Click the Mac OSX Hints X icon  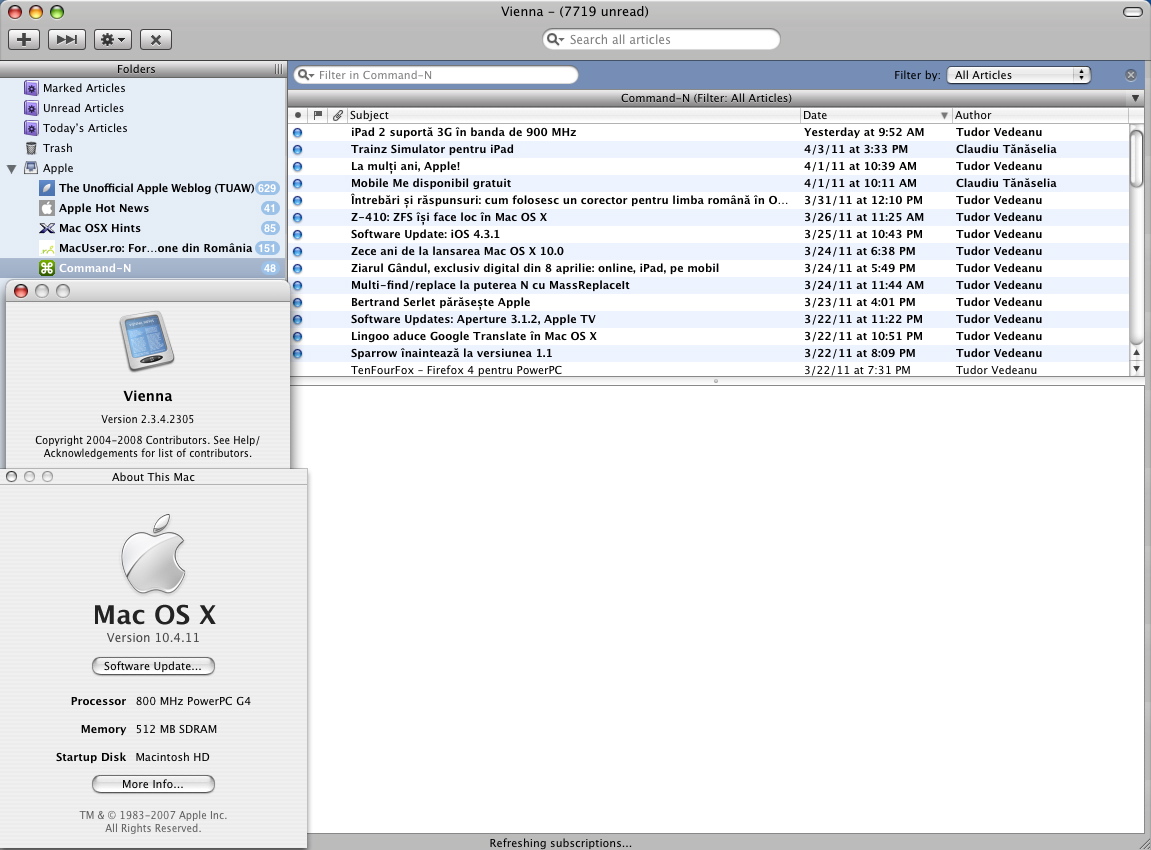(47, 228)
